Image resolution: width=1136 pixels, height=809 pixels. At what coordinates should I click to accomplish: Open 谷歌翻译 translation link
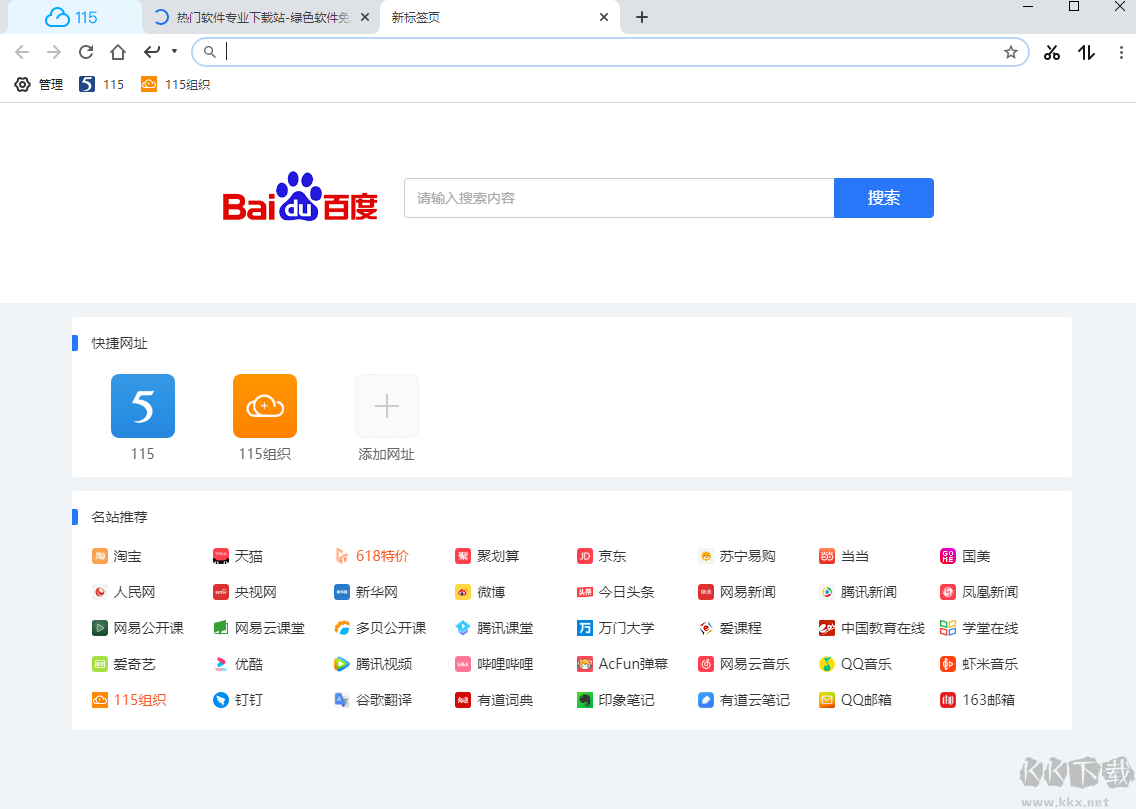tap(373, 700)
